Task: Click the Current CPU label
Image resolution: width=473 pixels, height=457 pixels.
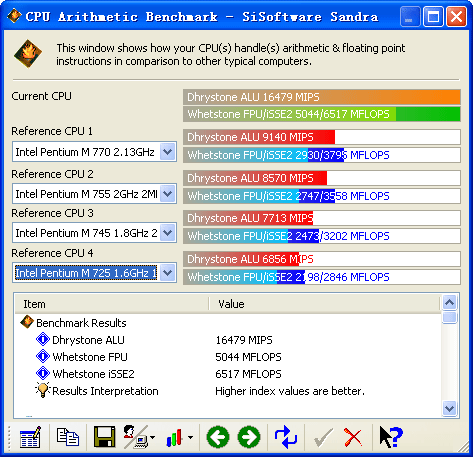Action: tap(41, 96)
